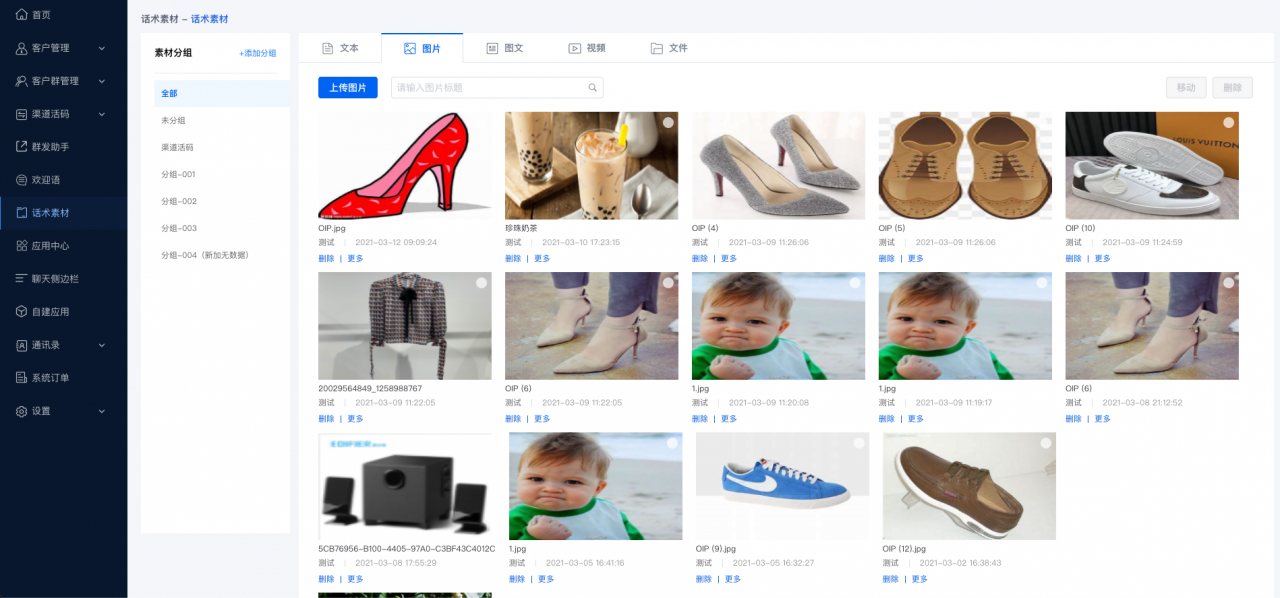Viewport: 1280px width, 598px height.
Task: Click 删除 under OIP (5)
Action: coord(887,258)
